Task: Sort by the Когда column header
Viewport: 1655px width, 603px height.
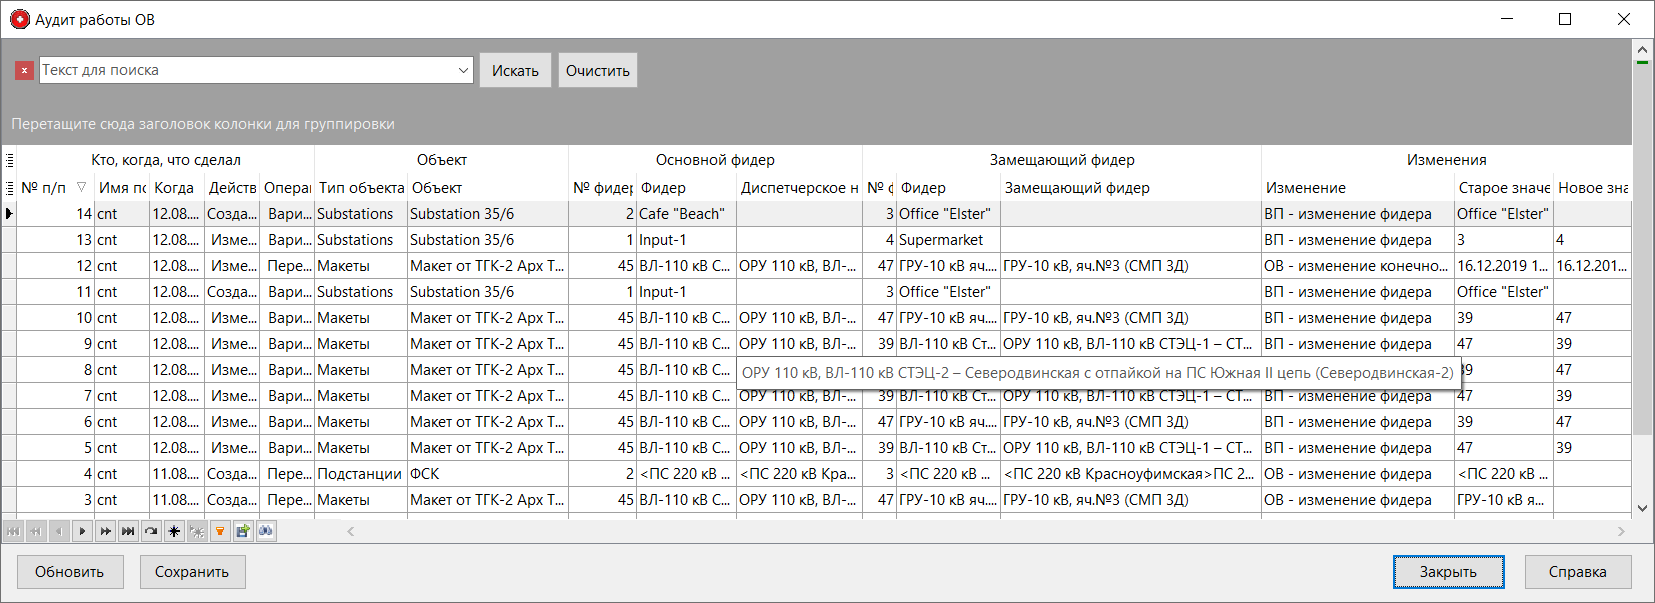Action: 176,188
